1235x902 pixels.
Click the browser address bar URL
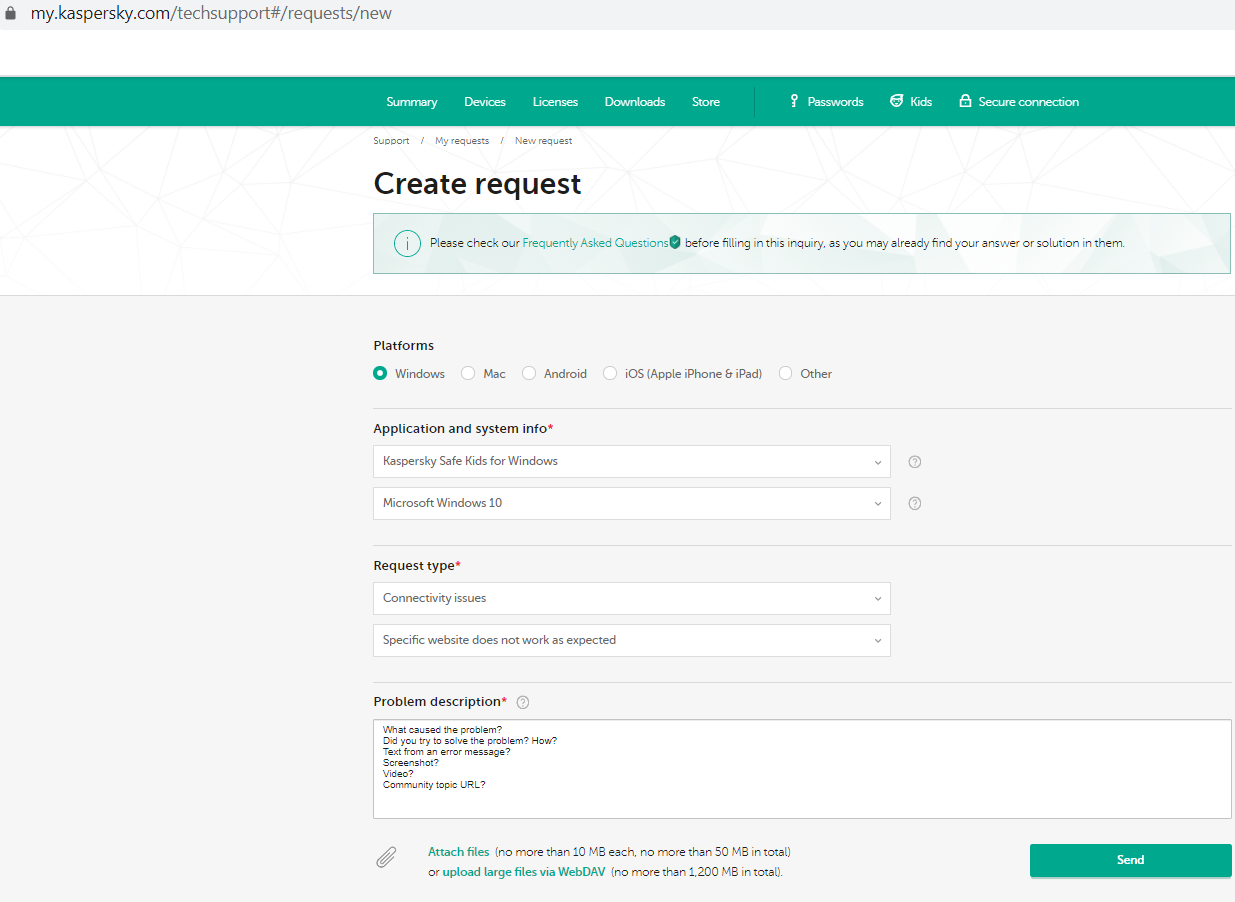[x=211, y=14]
